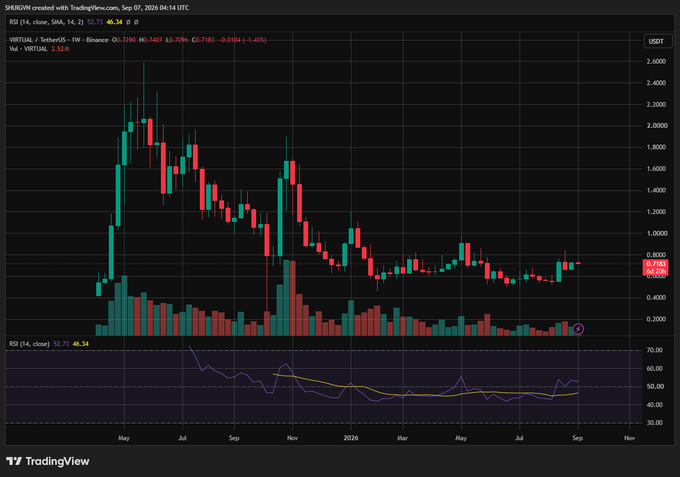Click the Vol · VIRTUAL indicator legend
This screenshot has width=680, height=477.
[28, 49]
